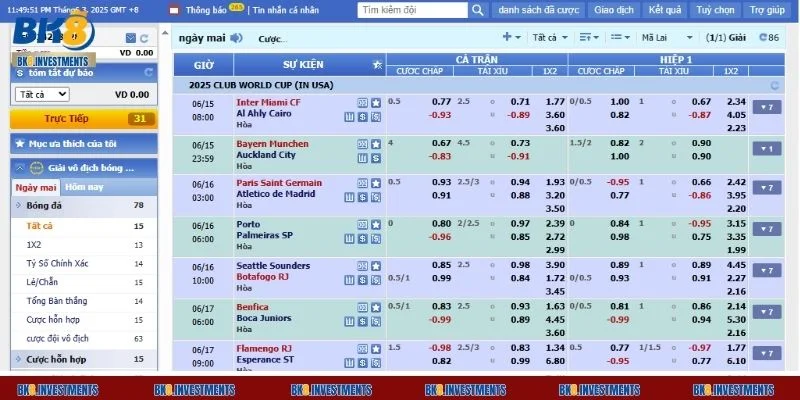The width and height of the screenshot is (800, 400).
Task: Click Cược hỗn hợp 15 in sidebar bottom
Action: point(84,359)
